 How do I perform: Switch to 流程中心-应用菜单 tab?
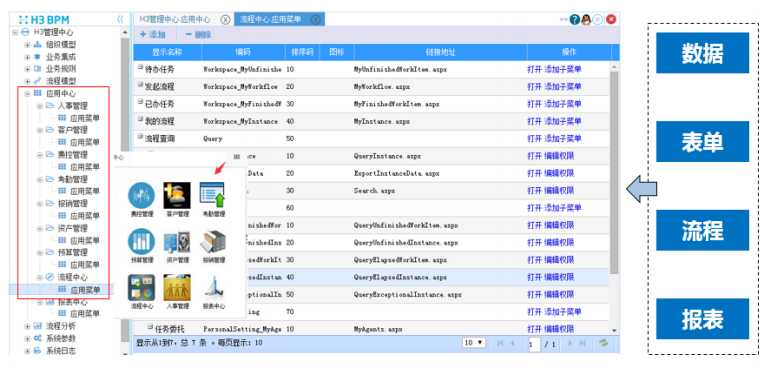(270, 20)
